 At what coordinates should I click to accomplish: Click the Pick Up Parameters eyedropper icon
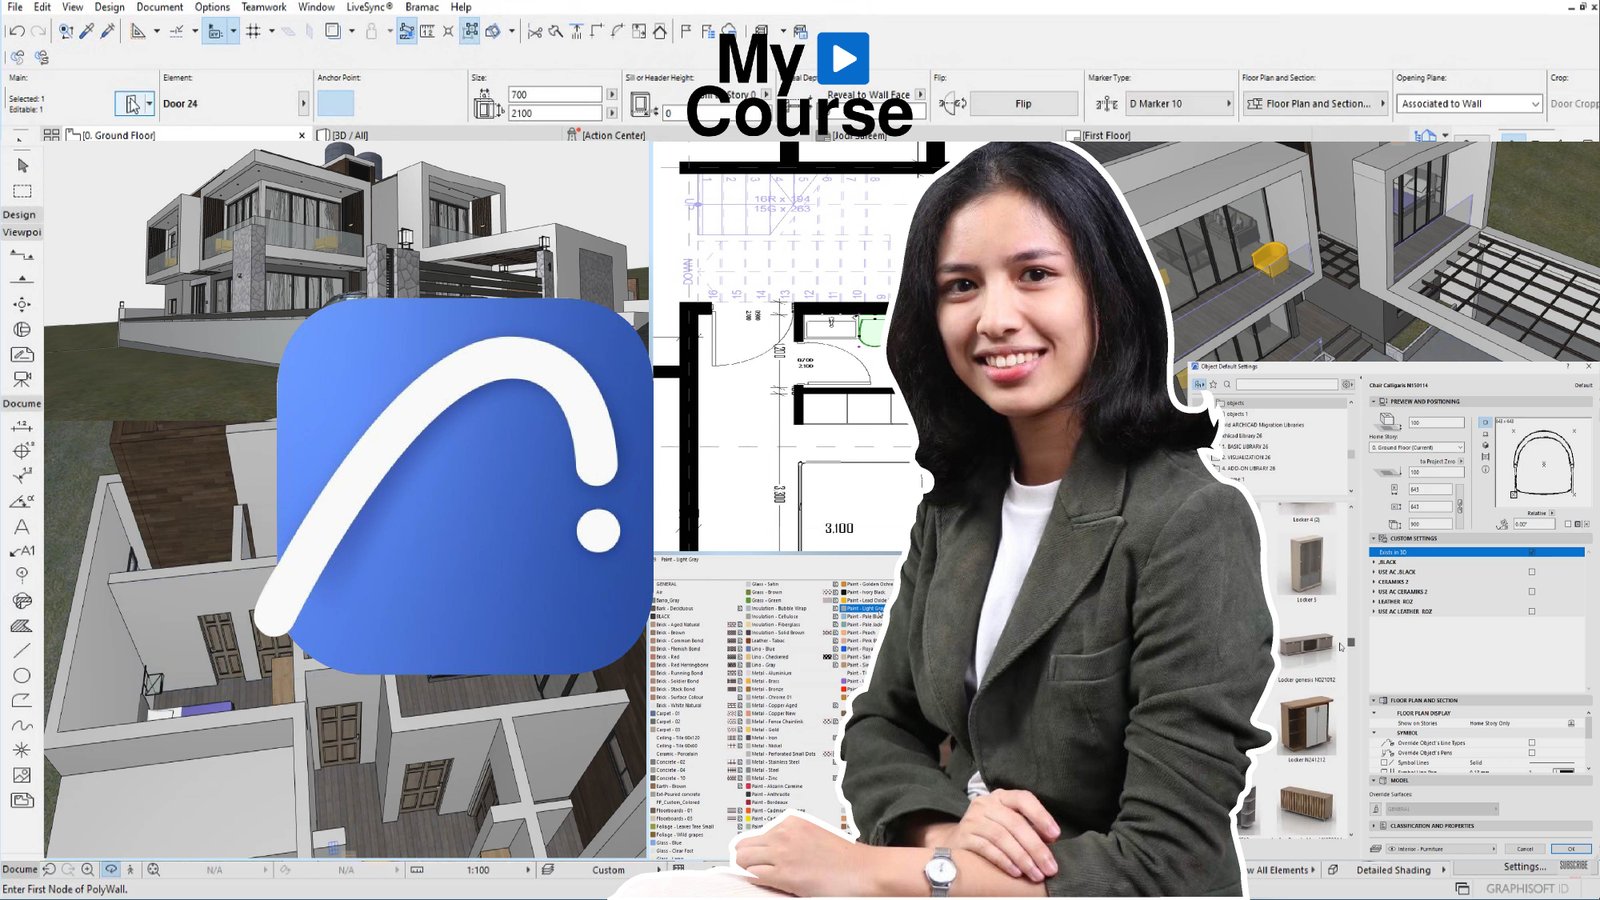pos(87,31)
